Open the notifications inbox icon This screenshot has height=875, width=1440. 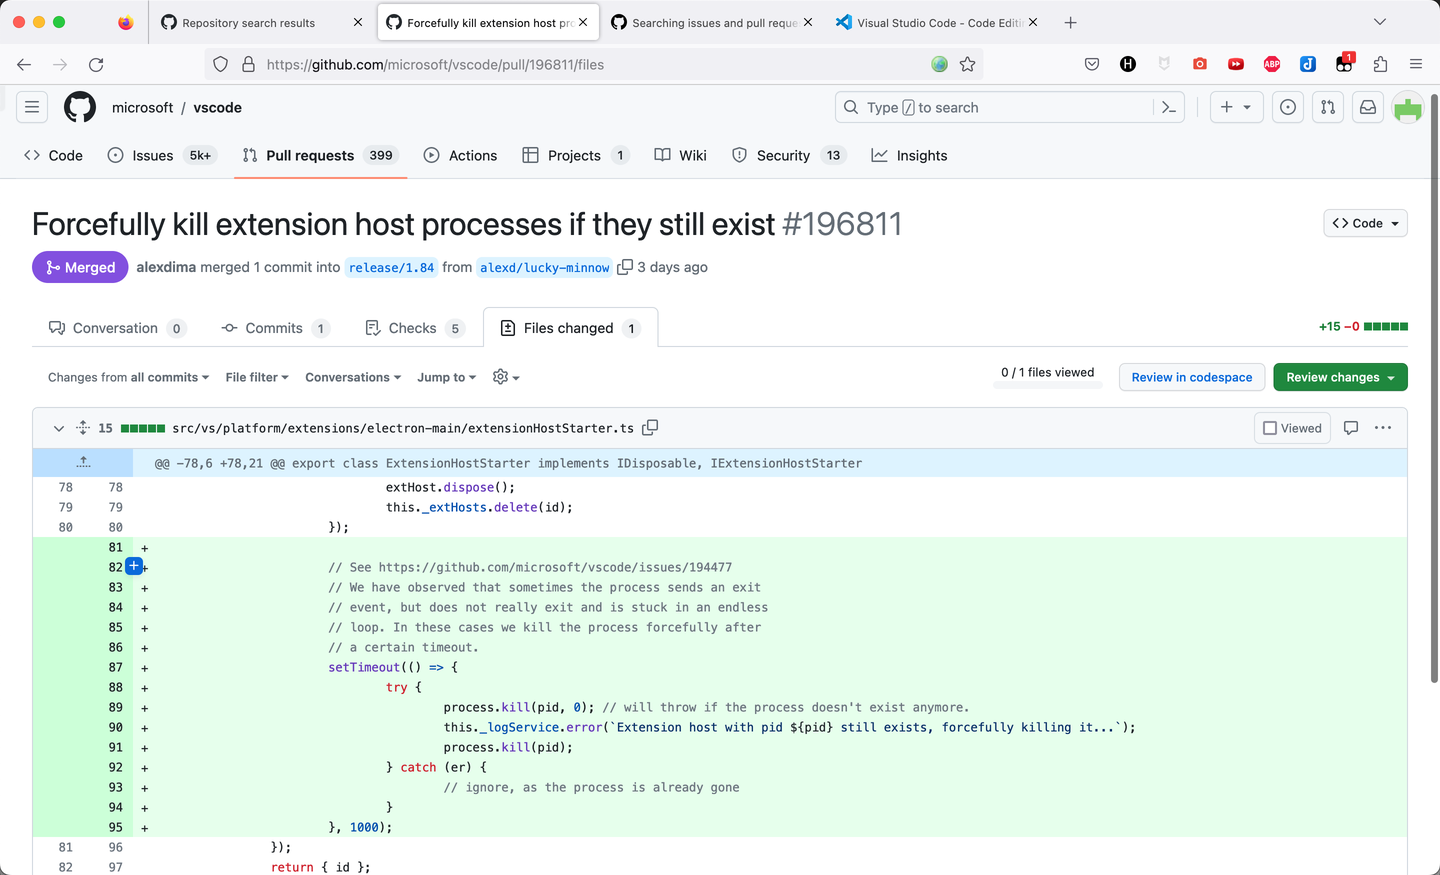point(1368,107)
